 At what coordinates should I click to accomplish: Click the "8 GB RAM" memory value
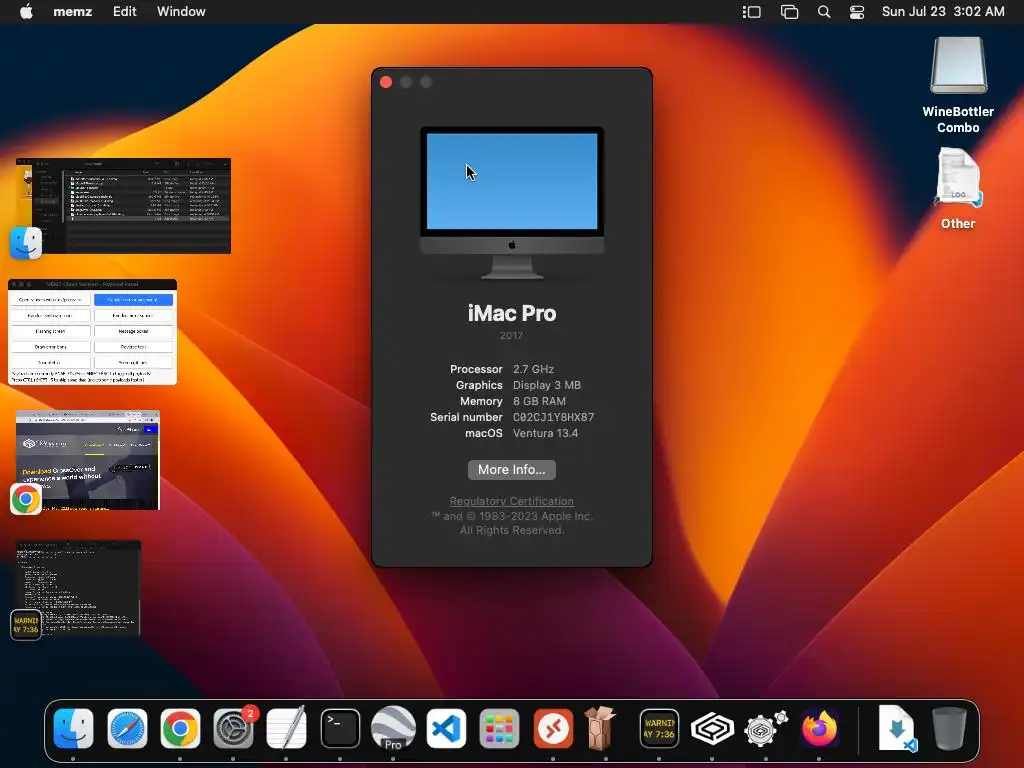tap(539, 401)
